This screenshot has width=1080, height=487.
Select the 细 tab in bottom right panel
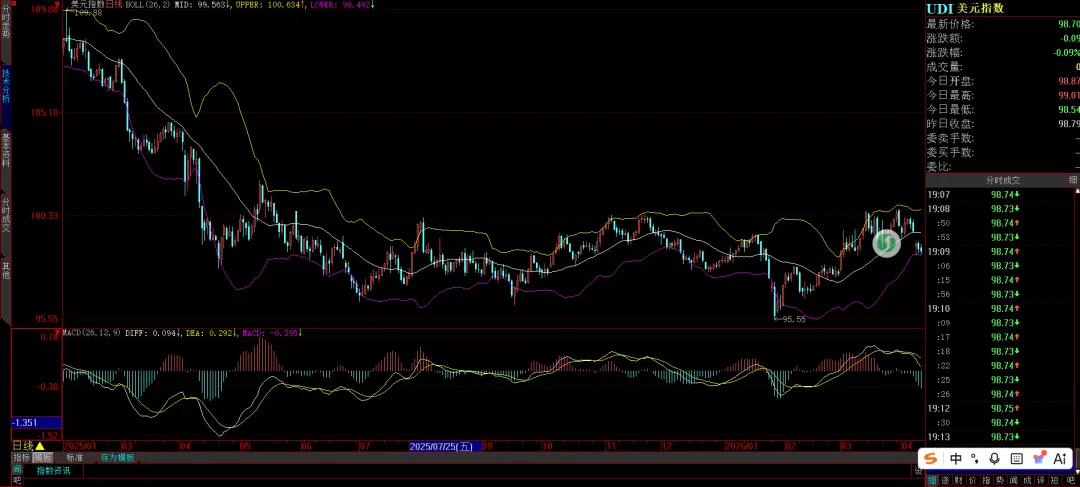pos(932,480)
